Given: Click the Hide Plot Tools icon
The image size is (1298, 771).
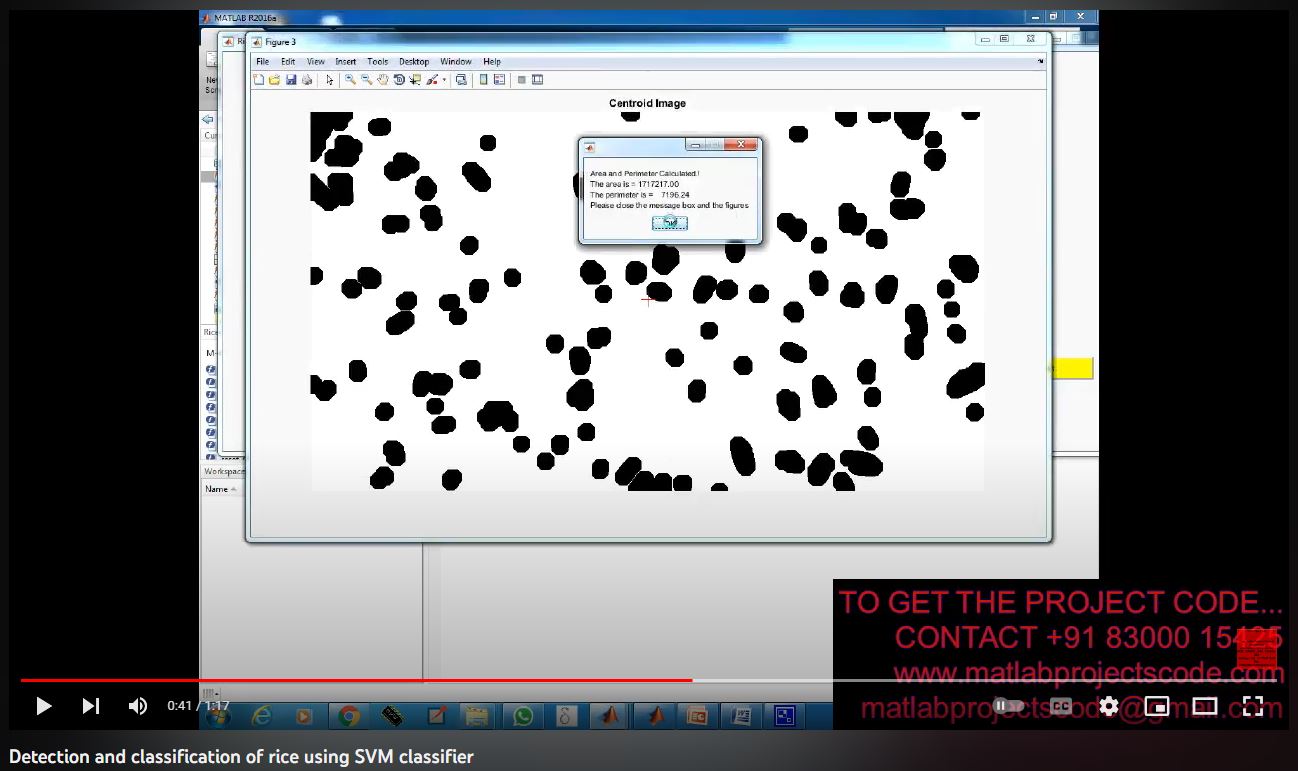Looking at the screenshot, I should click(522, 80).
